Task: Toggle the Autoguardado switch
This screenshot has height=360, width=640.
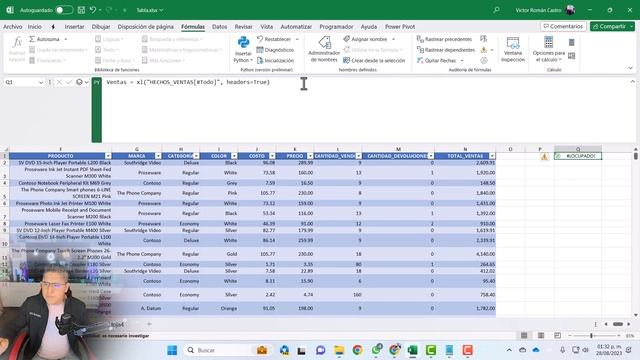Action: click(x=64, y=10)
